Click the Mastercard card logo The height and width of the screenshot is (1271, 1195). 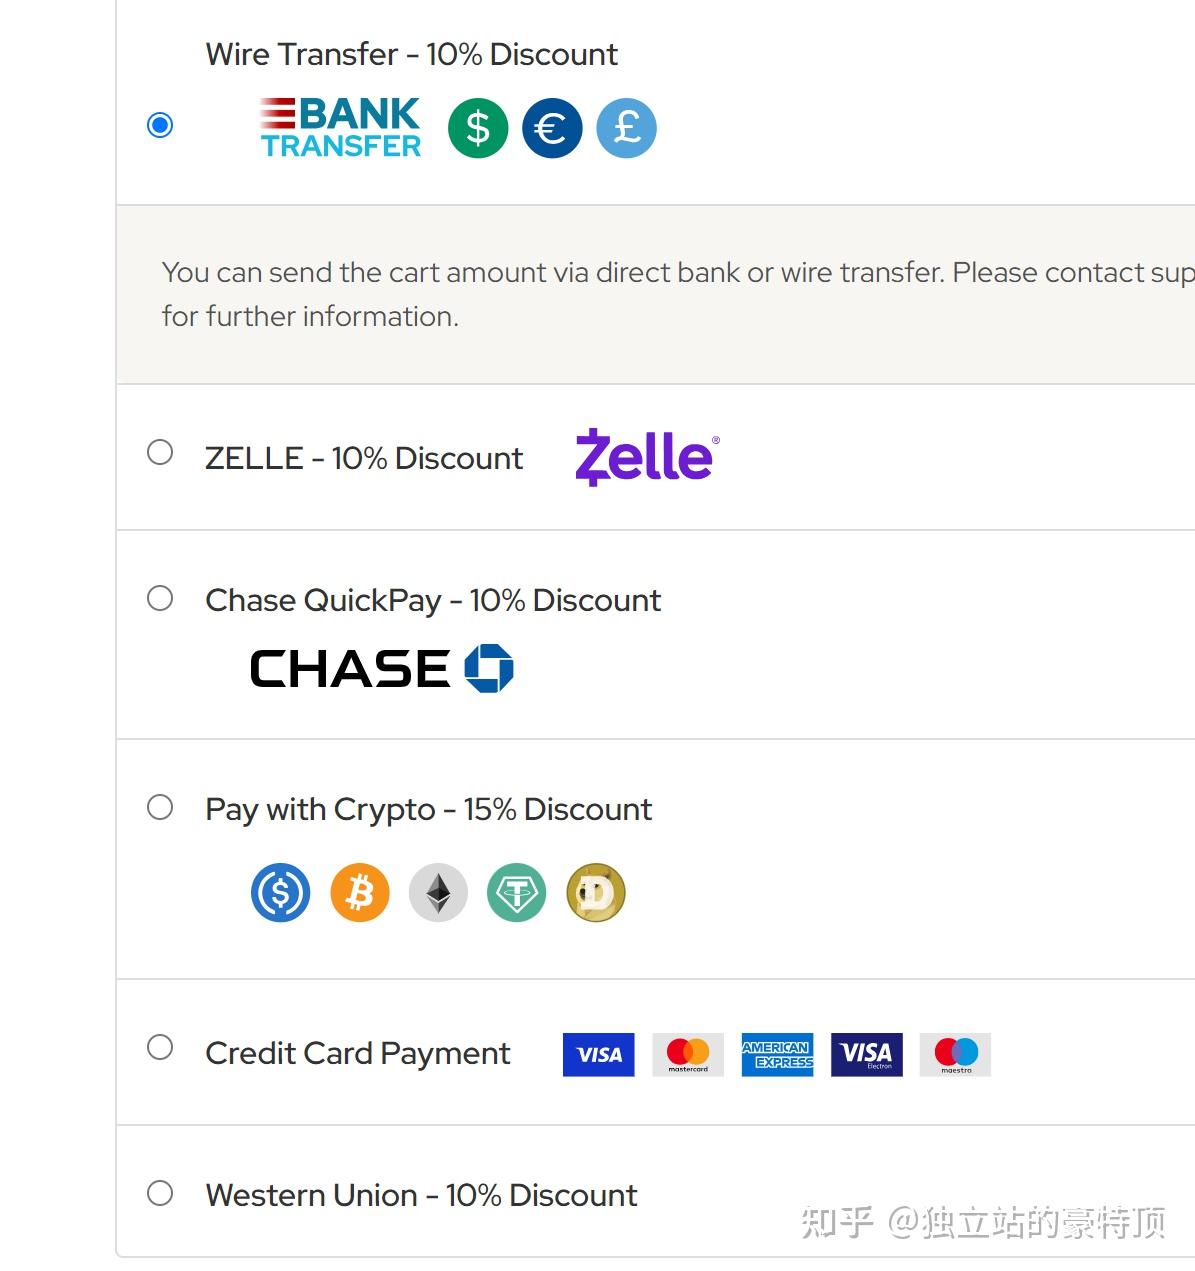(688, 1054)
